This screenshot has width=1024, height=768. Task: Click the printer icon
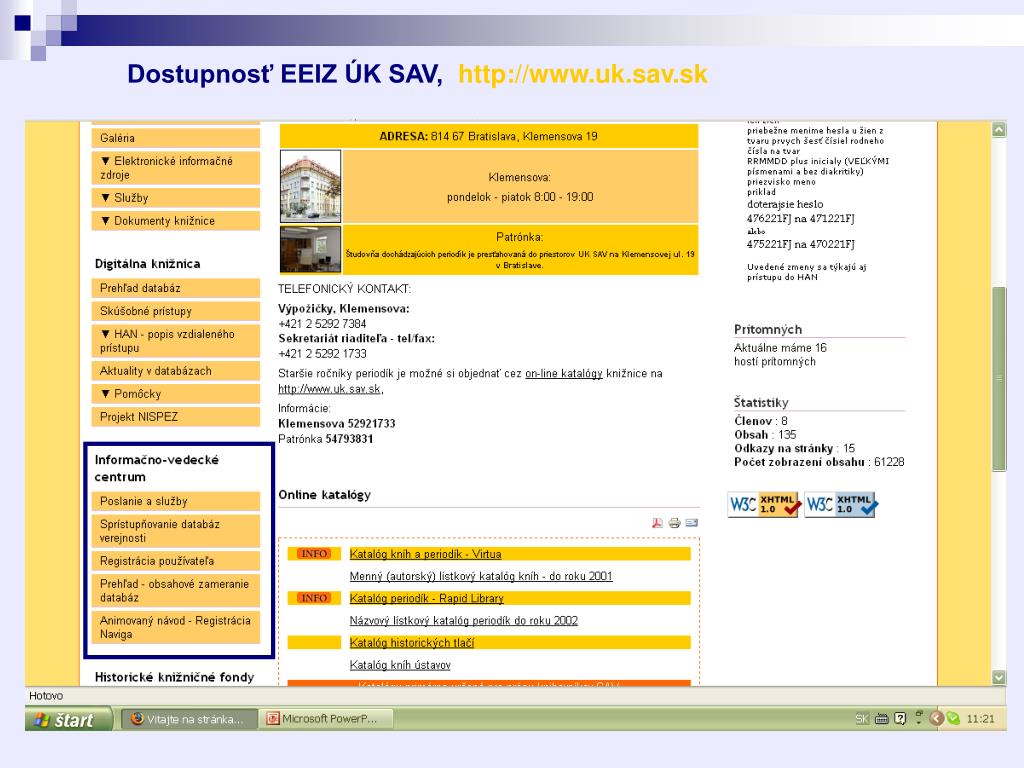[674, 522]
